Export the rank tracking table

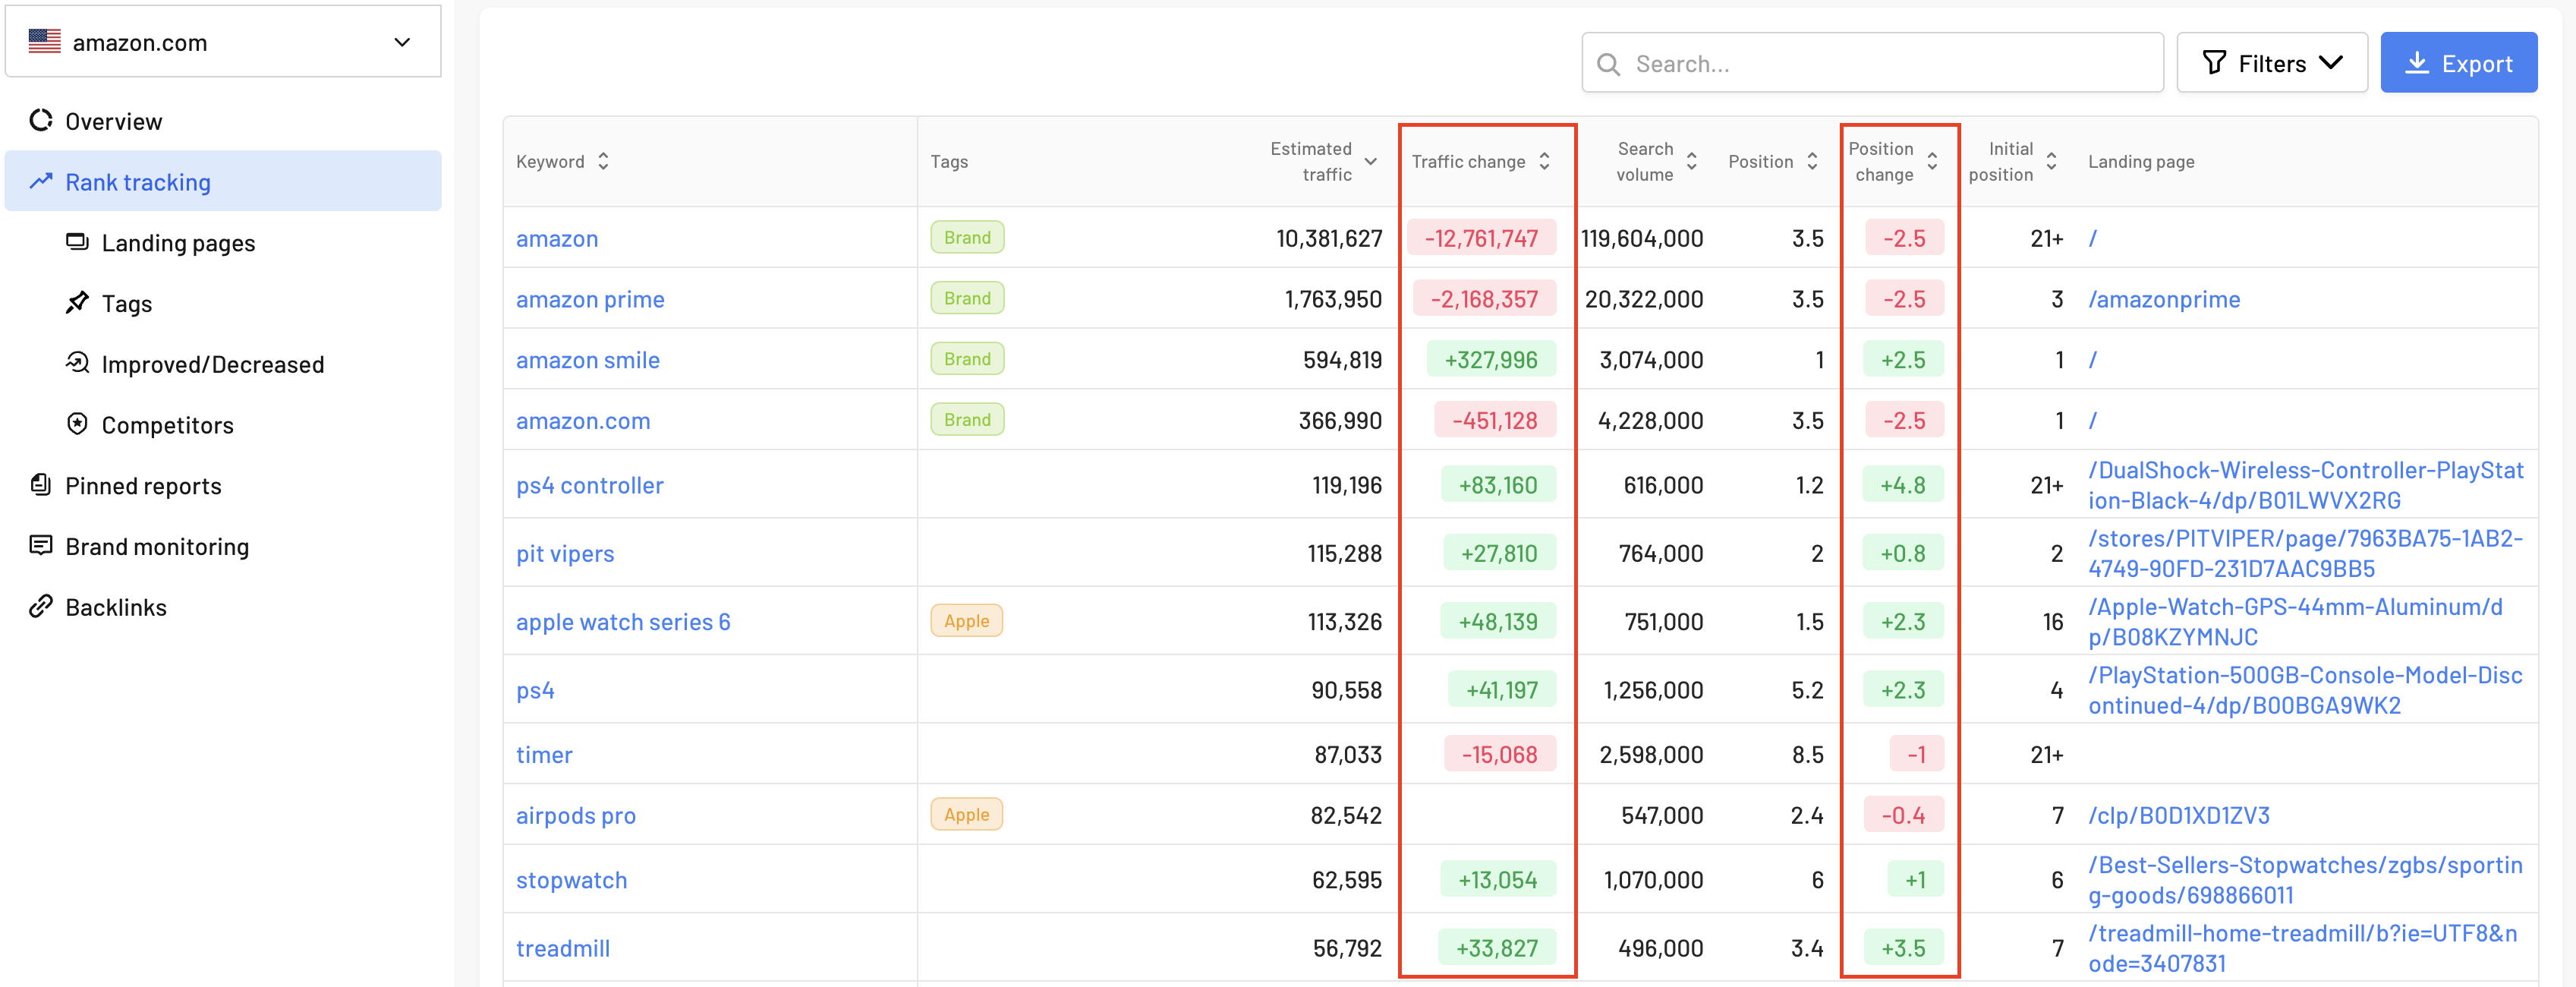(x=2459, y=63)
